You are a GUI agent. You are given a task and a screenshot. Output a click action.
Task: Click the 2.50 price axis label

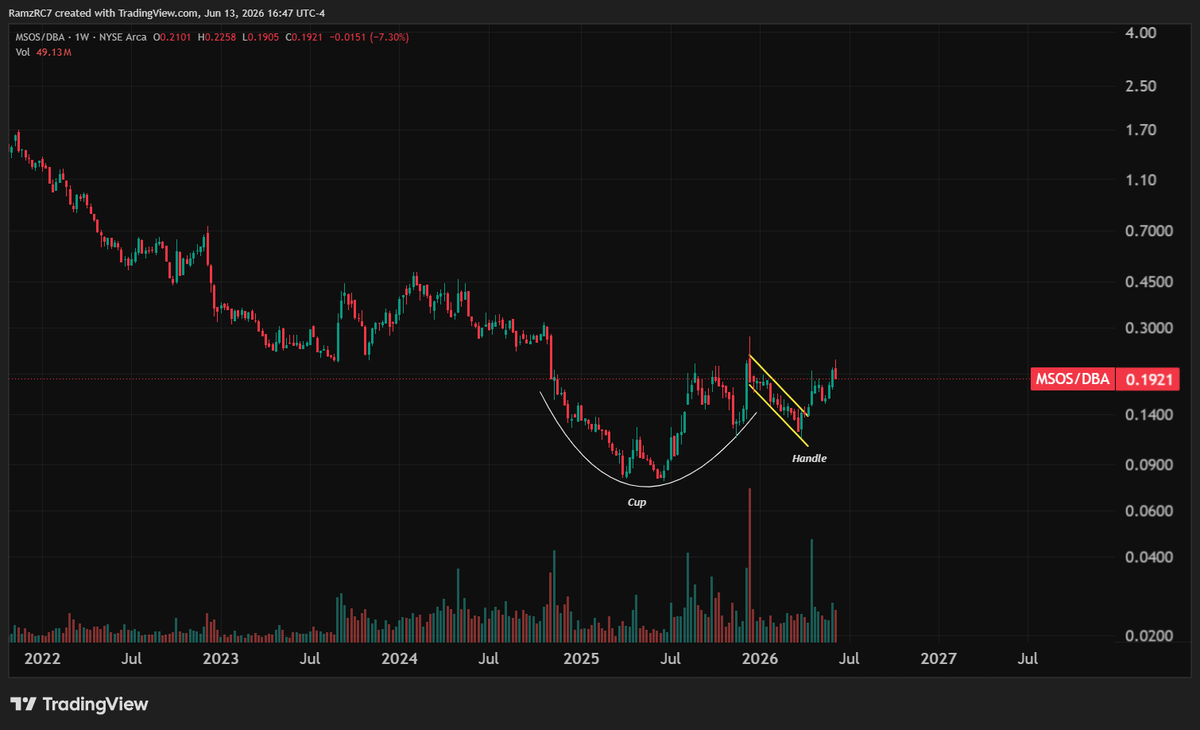(x=1141, y=86)
